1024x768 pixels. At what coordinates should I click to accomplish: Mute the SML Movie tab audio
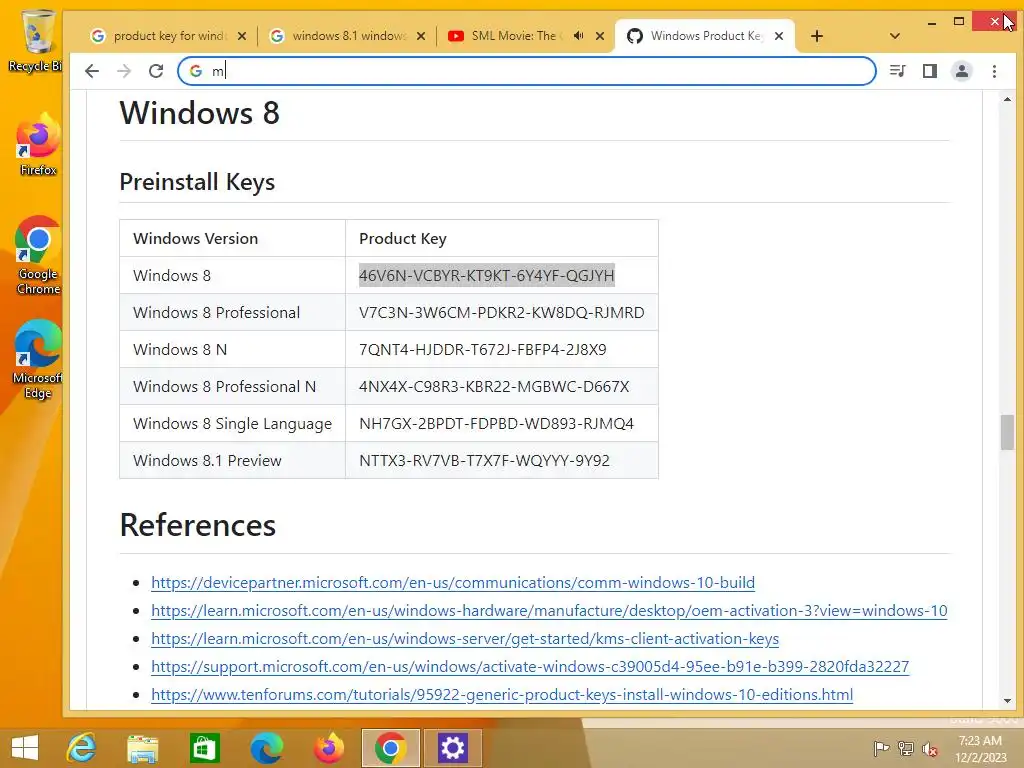(x=579, y=36)
